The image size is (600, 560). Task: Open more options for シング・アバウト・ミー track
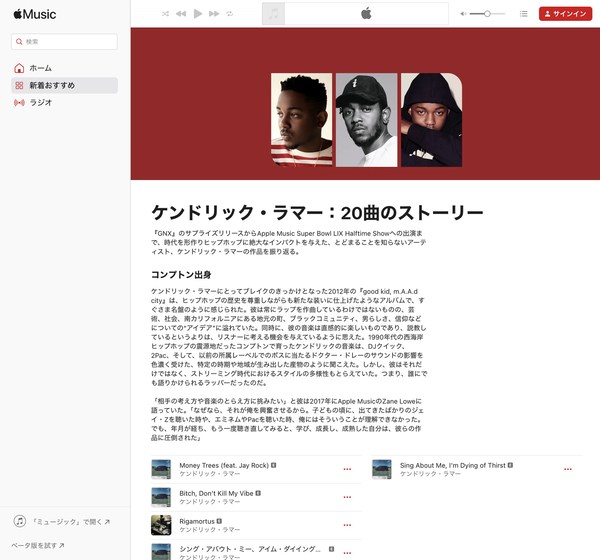[x=347, y=553]
